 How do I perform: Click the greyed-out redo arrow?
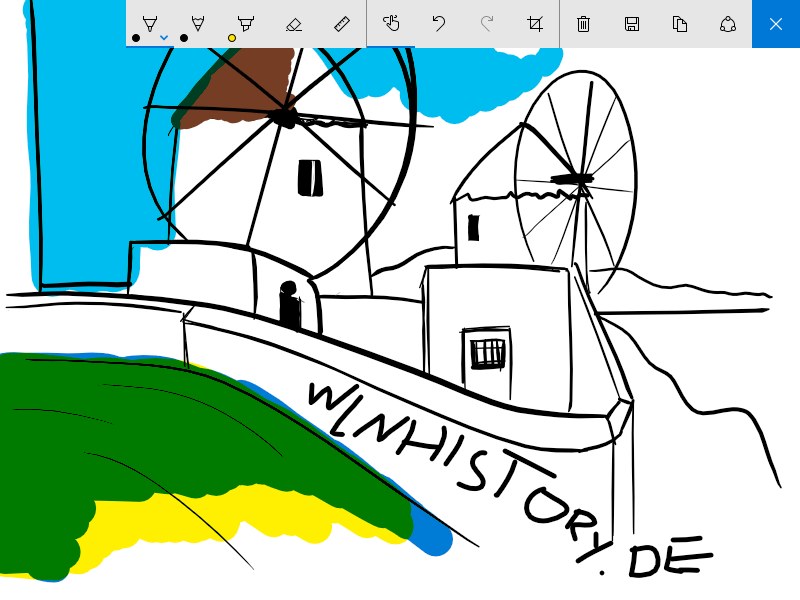coord(487,24)
